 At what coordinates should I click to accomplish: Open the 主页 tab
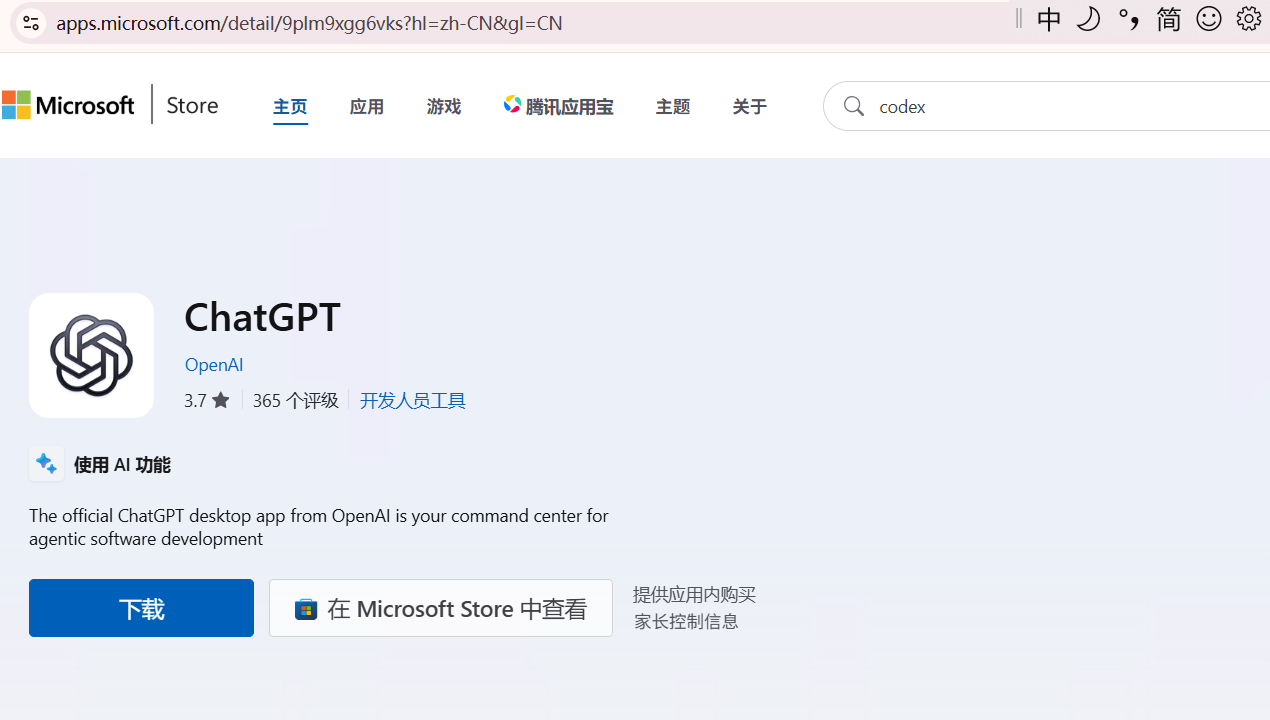click(290, 106)
